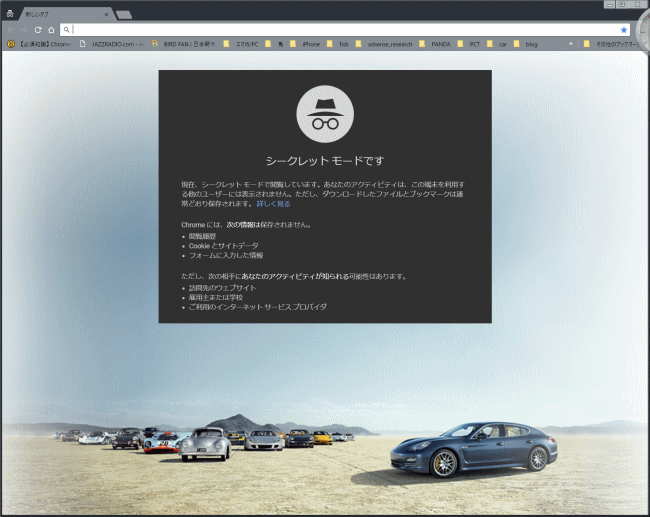This screenshot has width=650, height=517.
Task: Click the '雇用主または学校' list item
Action: pyautogui.click(x=216, y=297)
